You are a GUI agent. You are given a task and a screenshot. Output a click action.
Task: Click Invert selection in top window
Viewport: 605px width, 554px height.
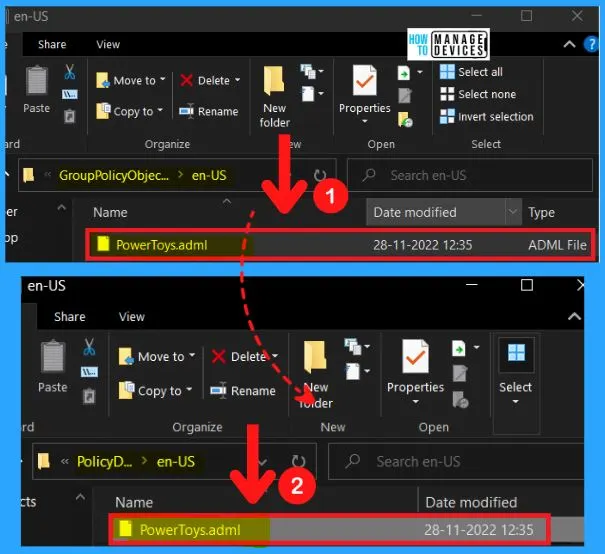(x=487, y=117)
